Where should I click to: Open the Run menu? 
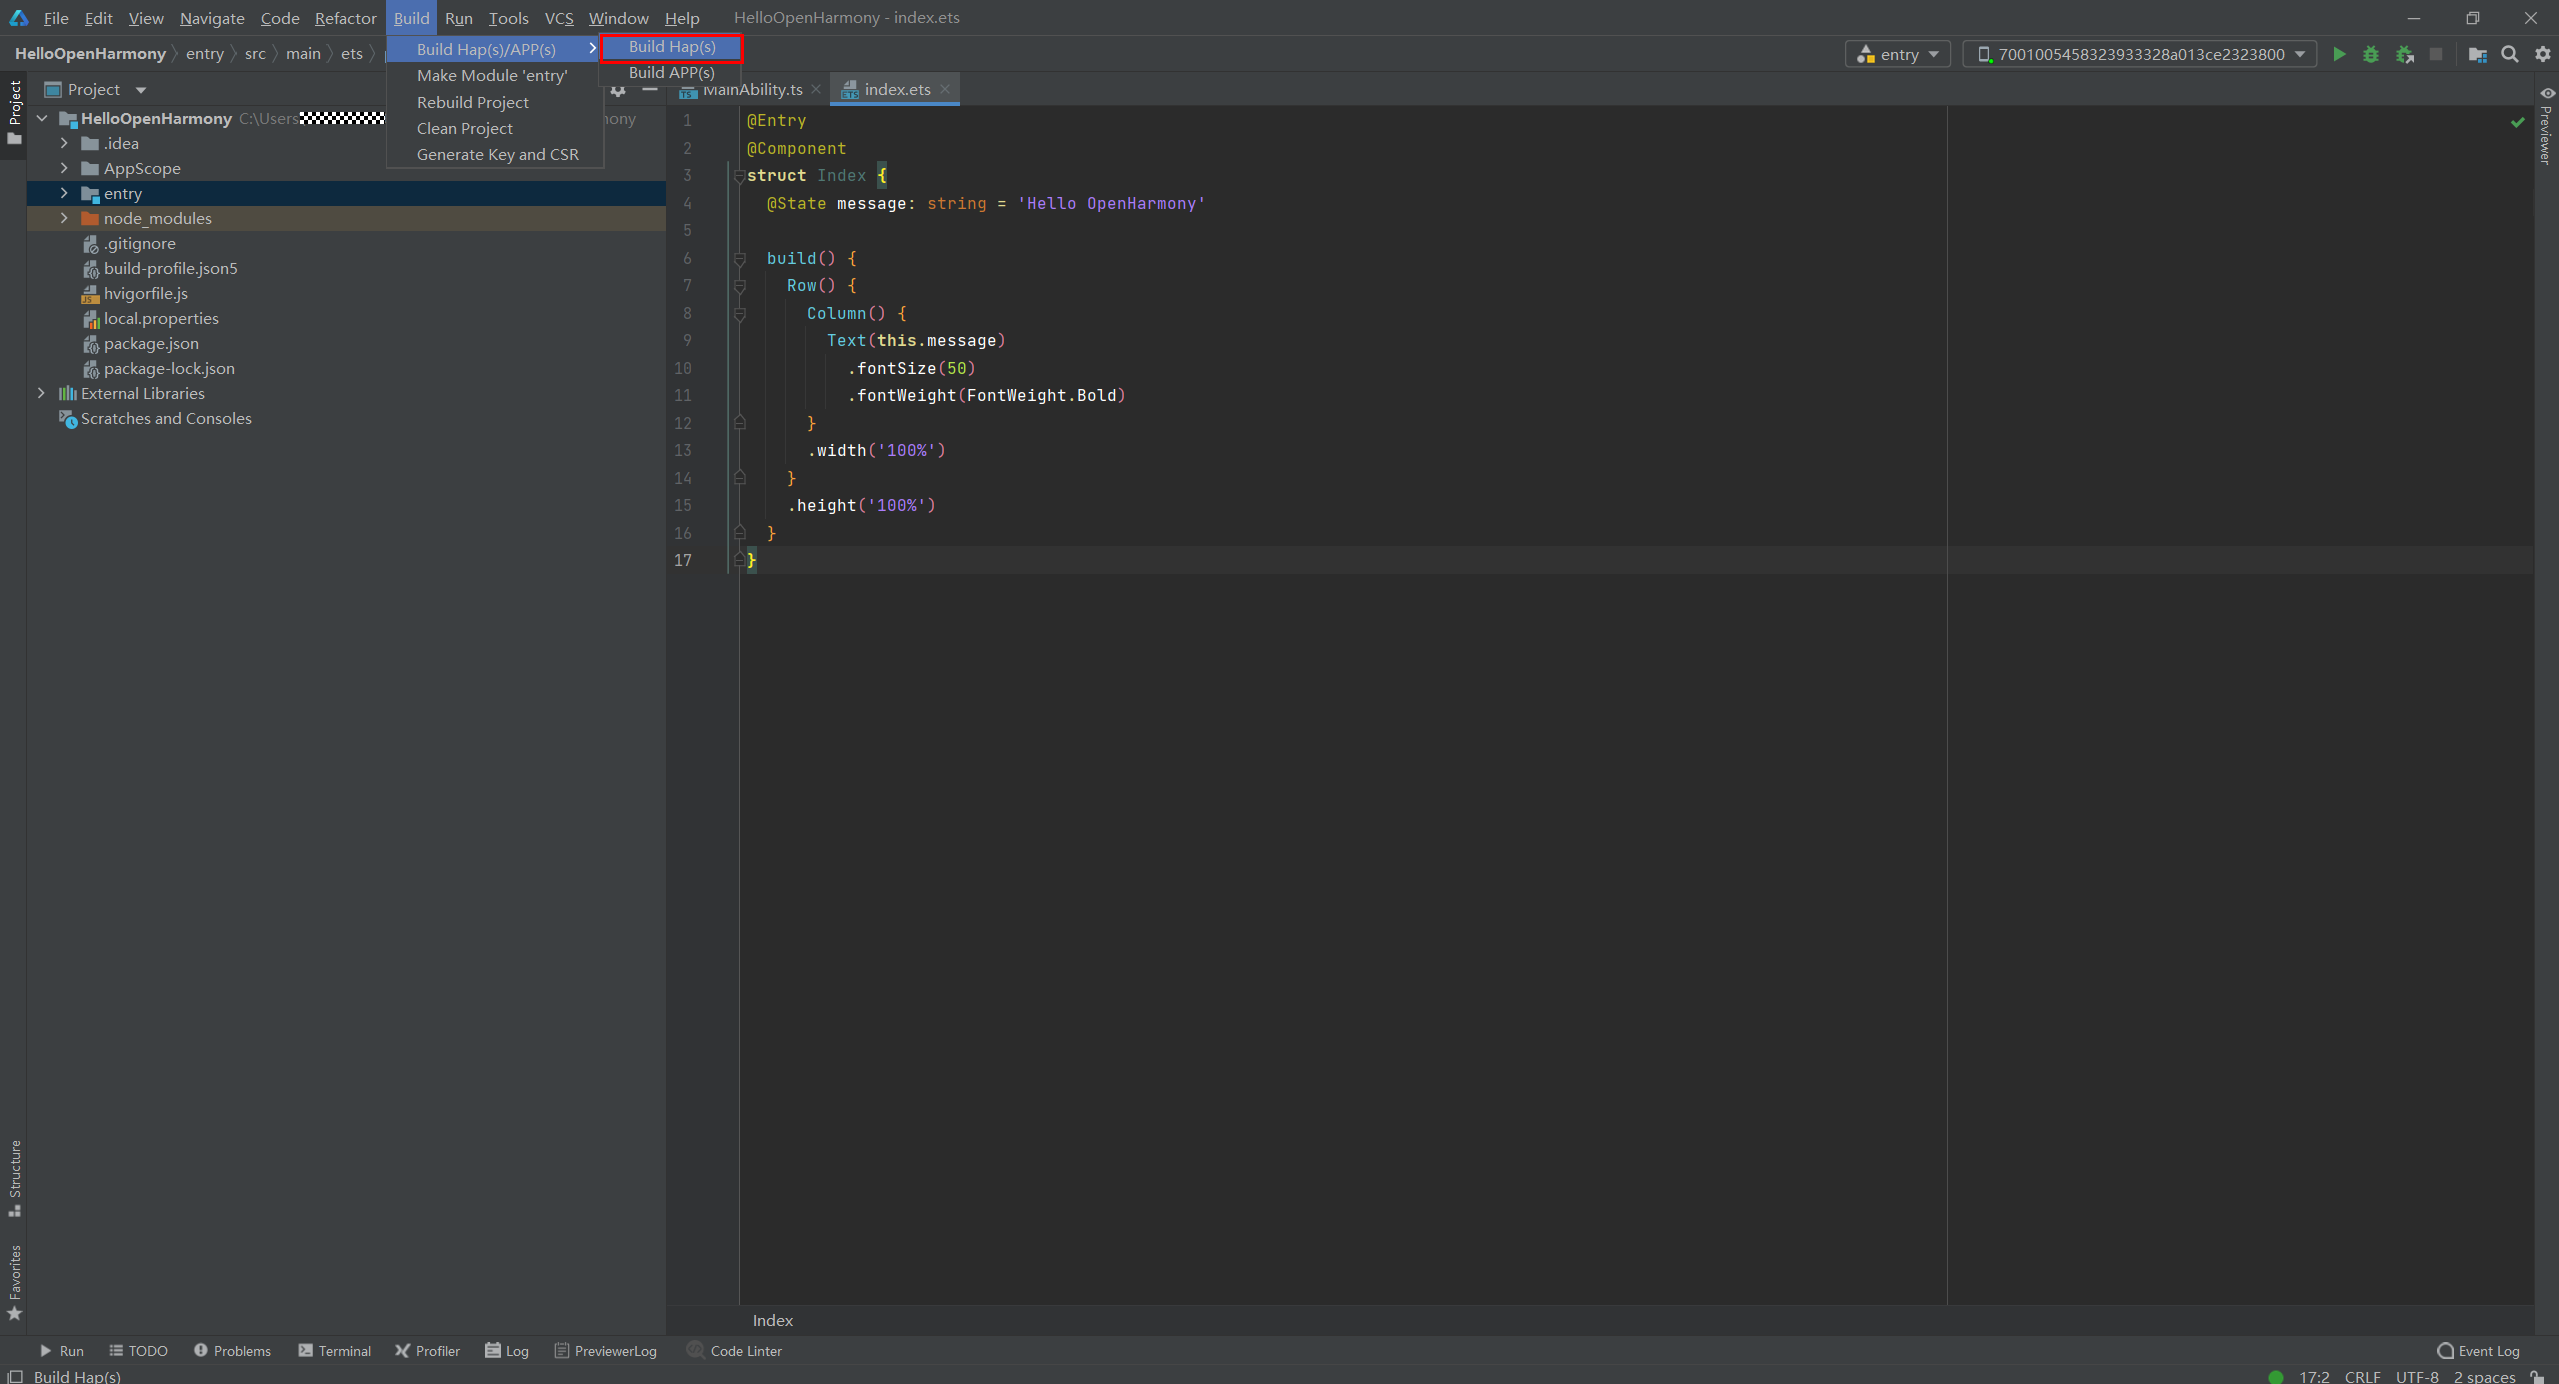458,18
